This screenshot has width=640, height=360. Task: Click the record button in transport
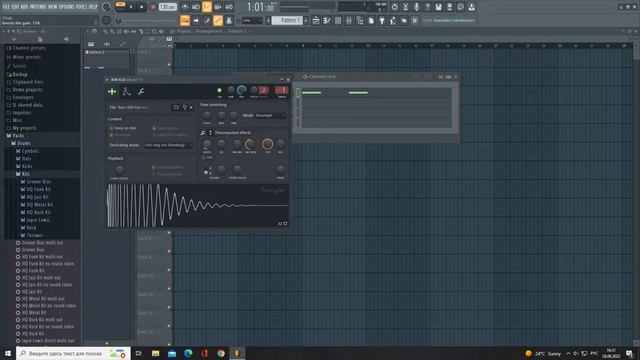[x=153, y=7]
